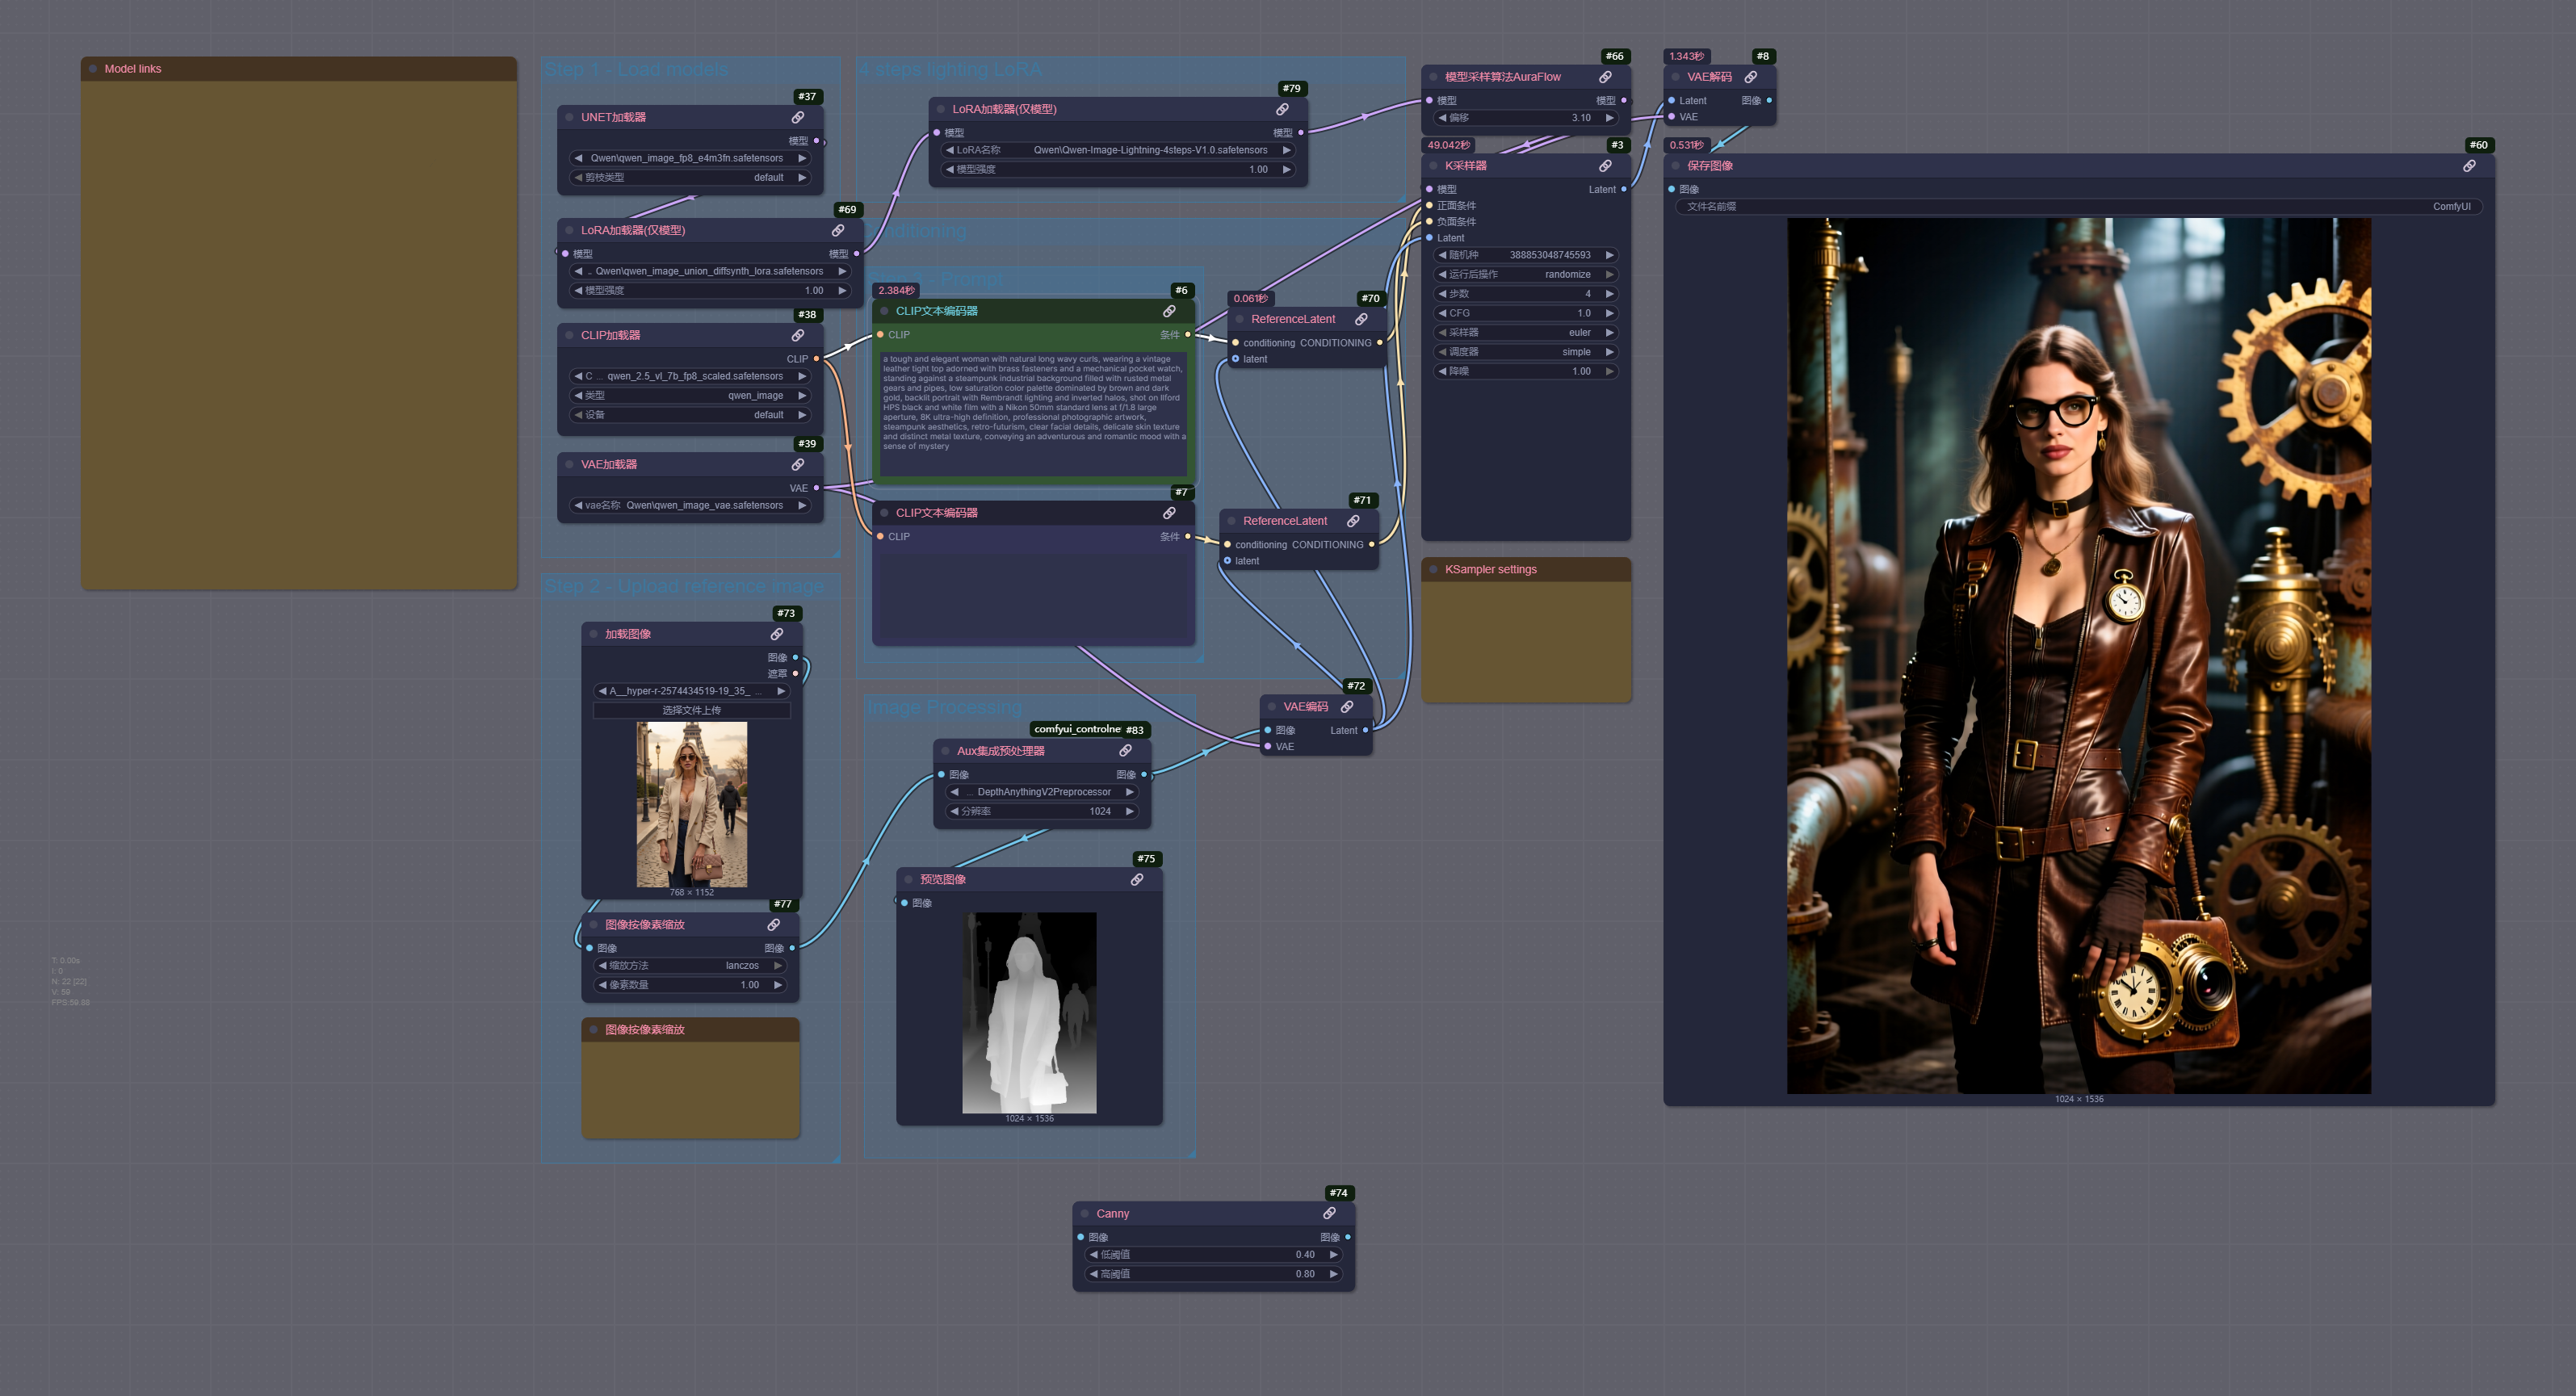Click link icon on 加载图像 node
The width and height of the screenshot is (2576, 1396).
click(777, 634)
